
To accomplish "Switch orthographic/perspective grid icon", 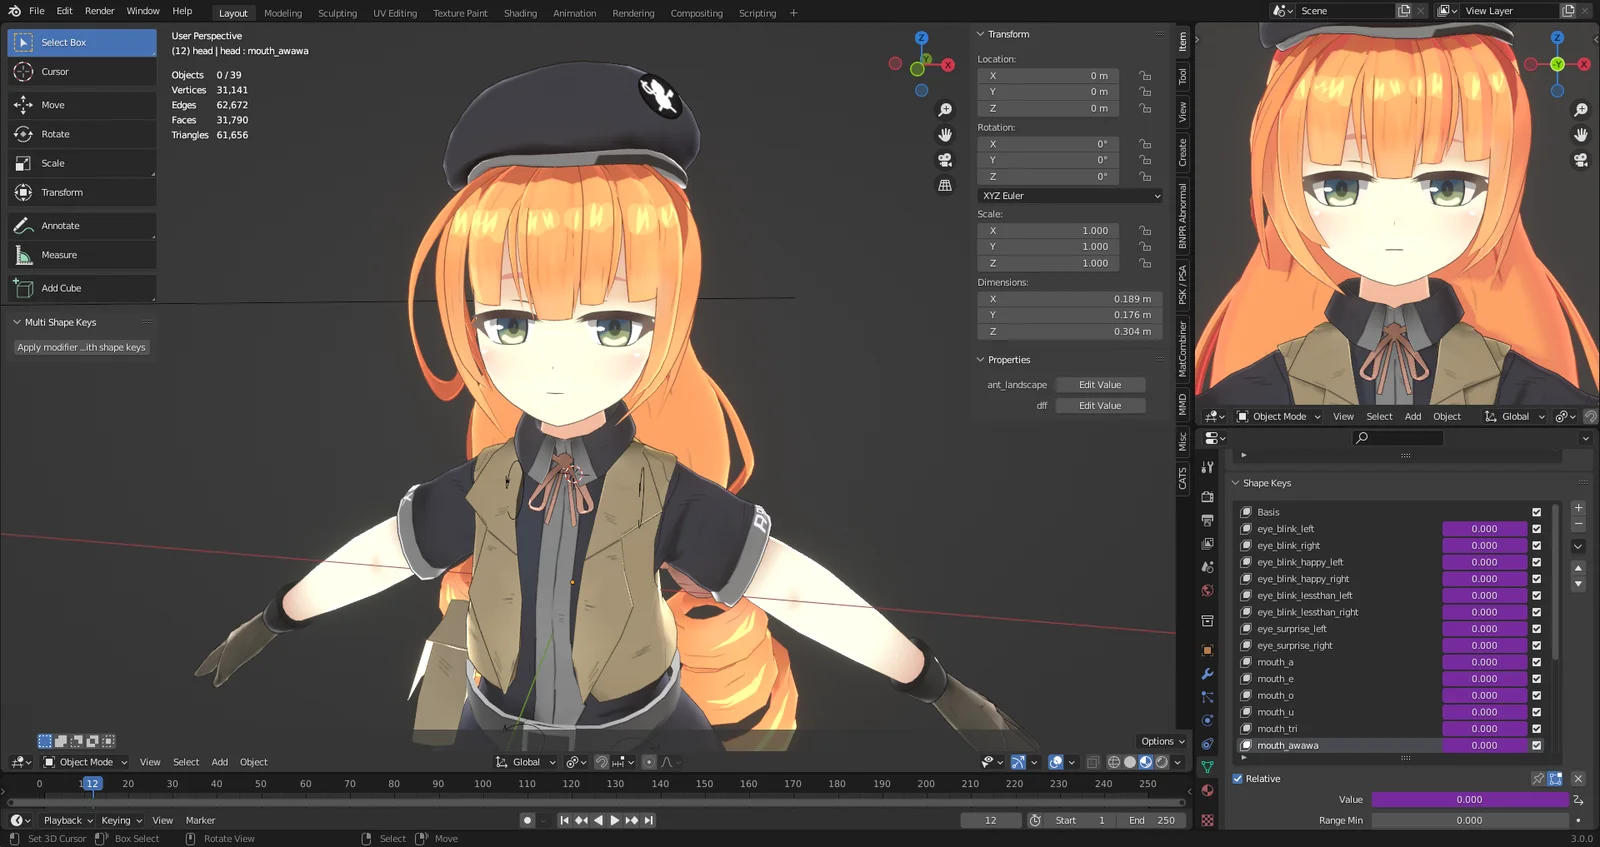I will (945, 185).
